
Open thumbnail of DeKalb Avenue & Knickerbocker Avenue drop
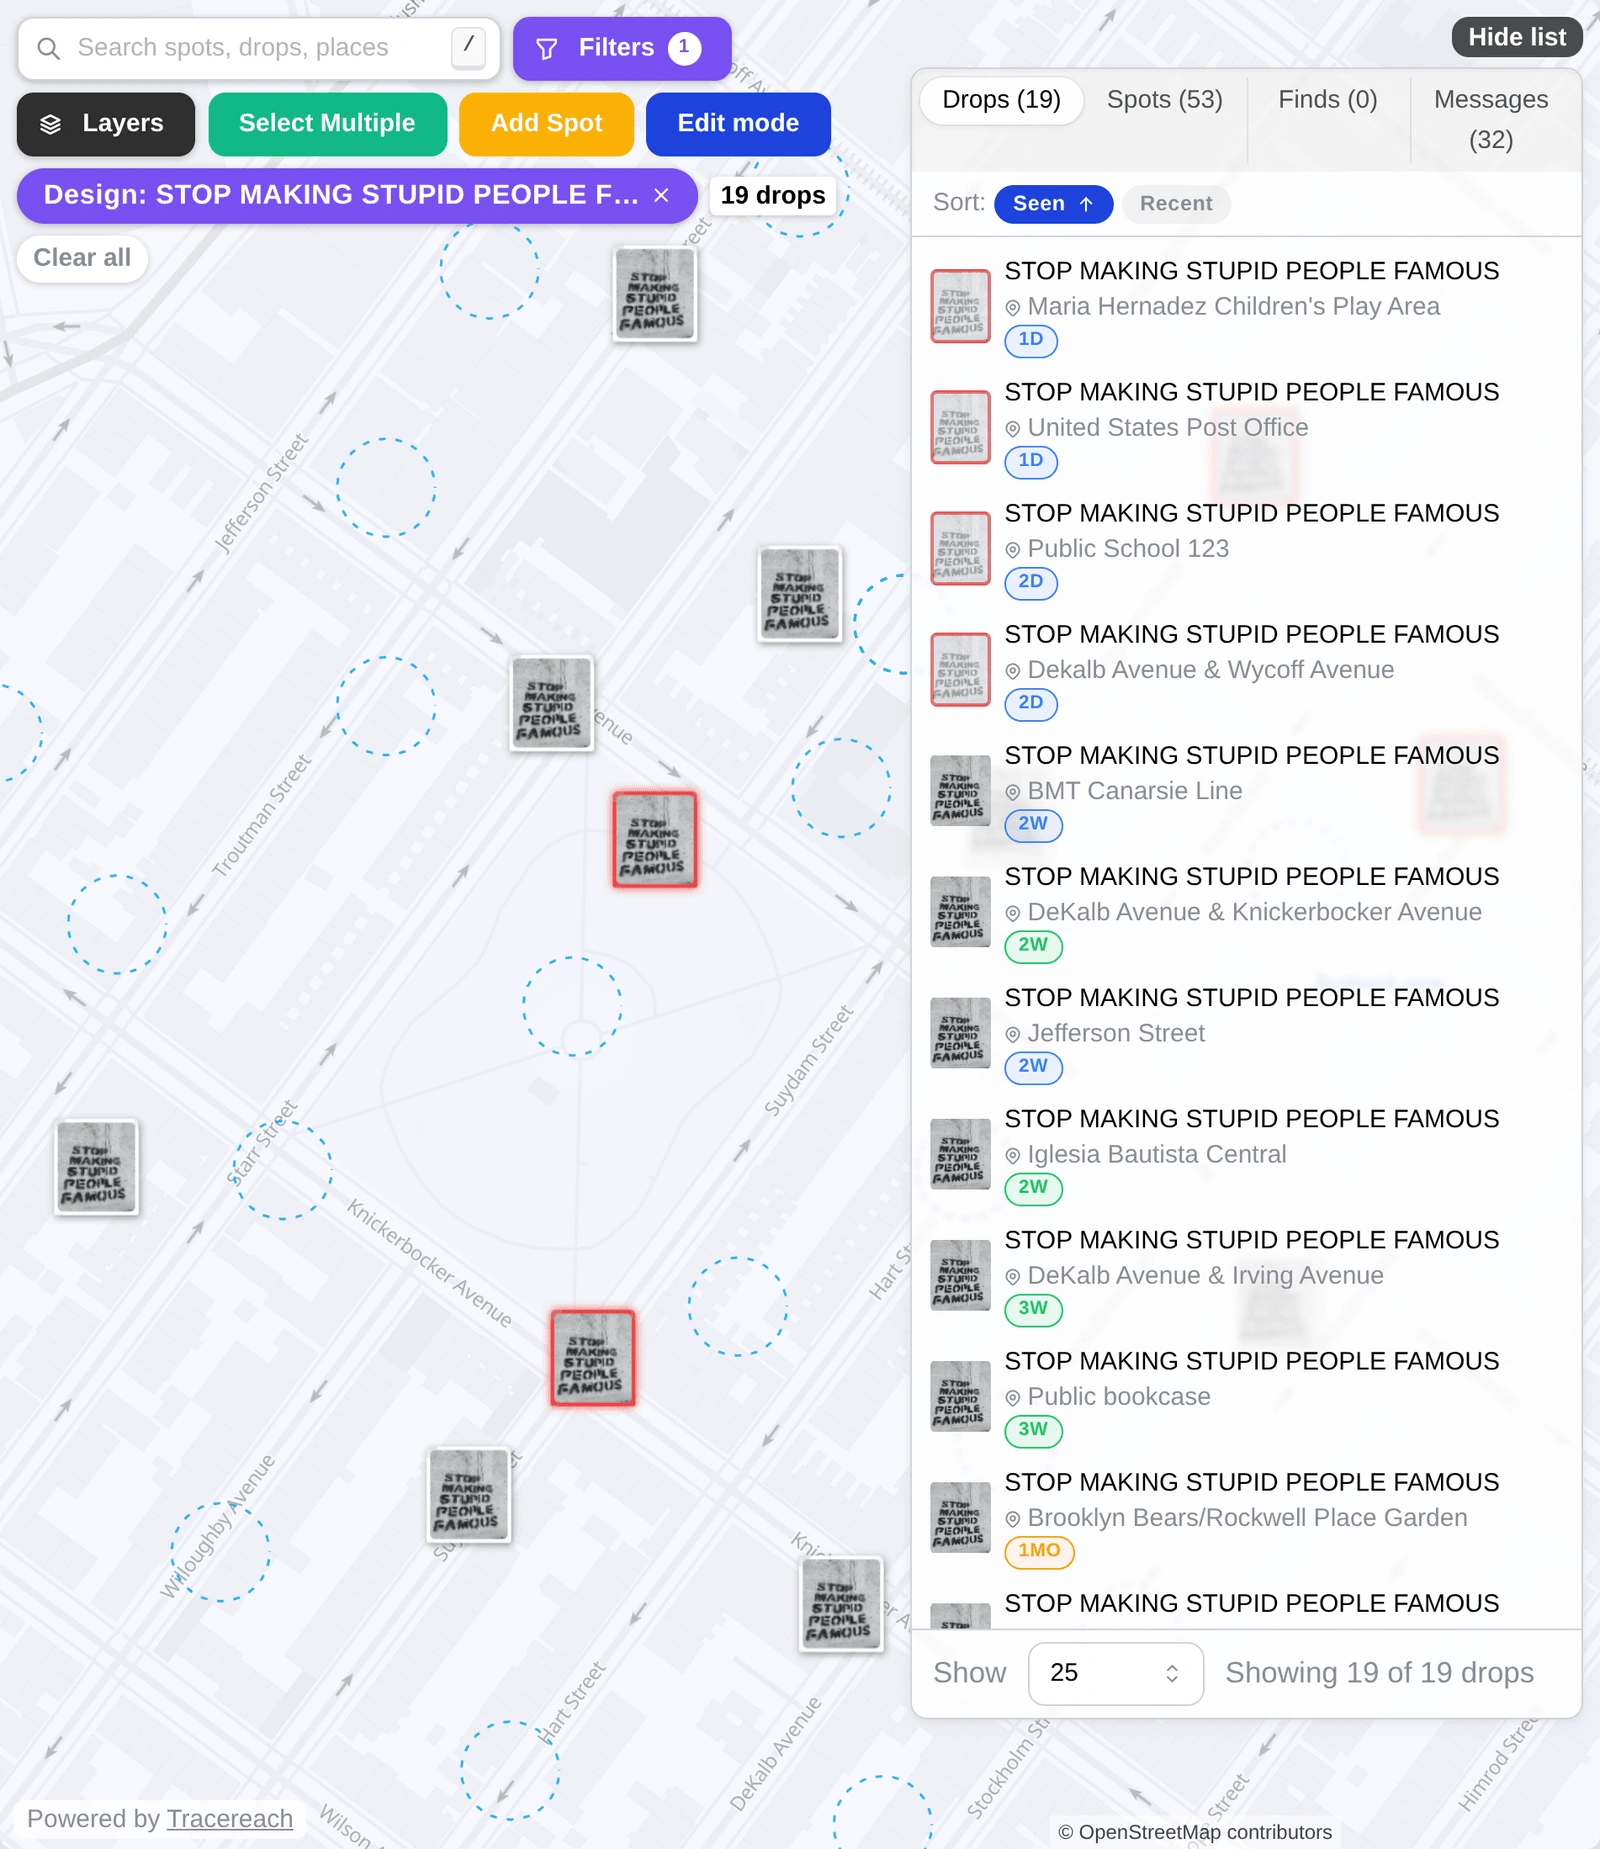point(960,911)
